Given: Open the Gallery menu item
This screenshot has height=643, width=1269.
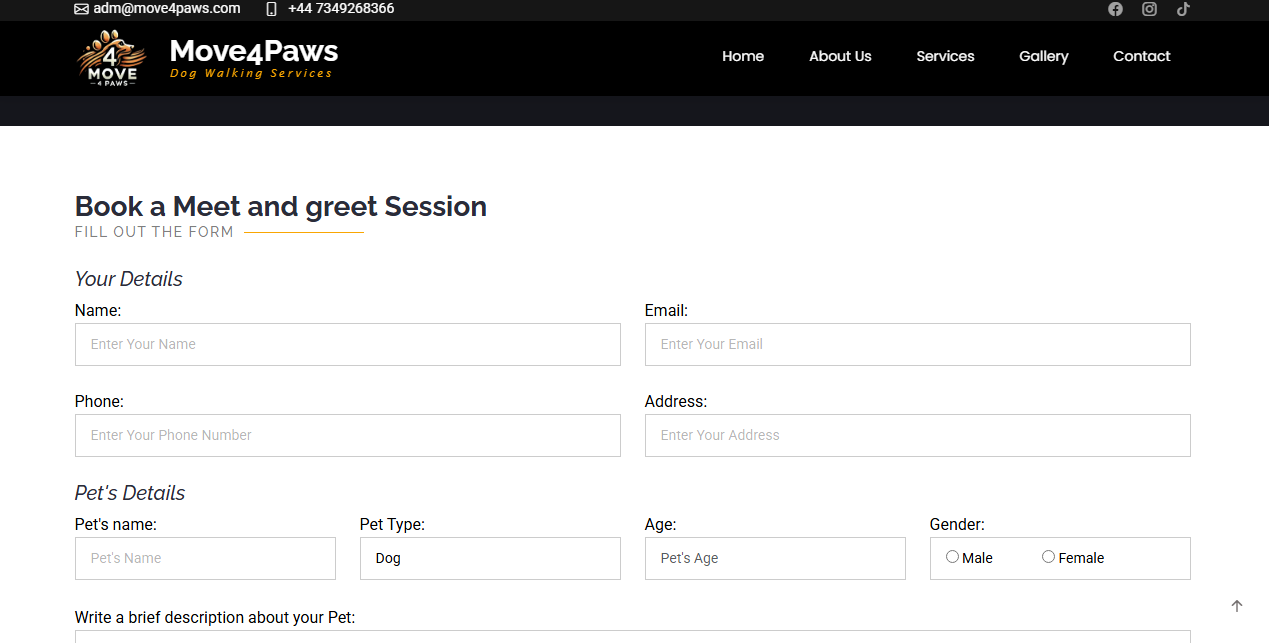Looking at the screenshot, I should click(x=1043, y=56).
